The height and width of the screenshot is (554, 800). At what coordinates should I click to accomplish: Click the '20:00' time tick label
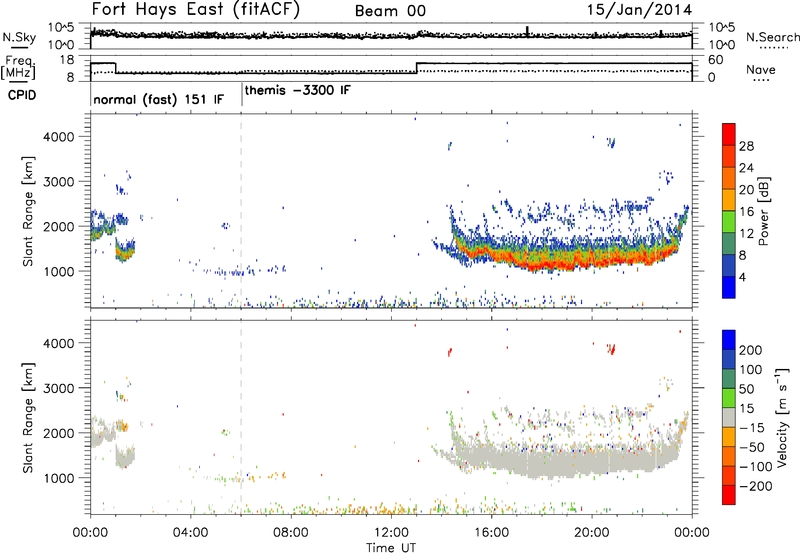pos(591,533)
